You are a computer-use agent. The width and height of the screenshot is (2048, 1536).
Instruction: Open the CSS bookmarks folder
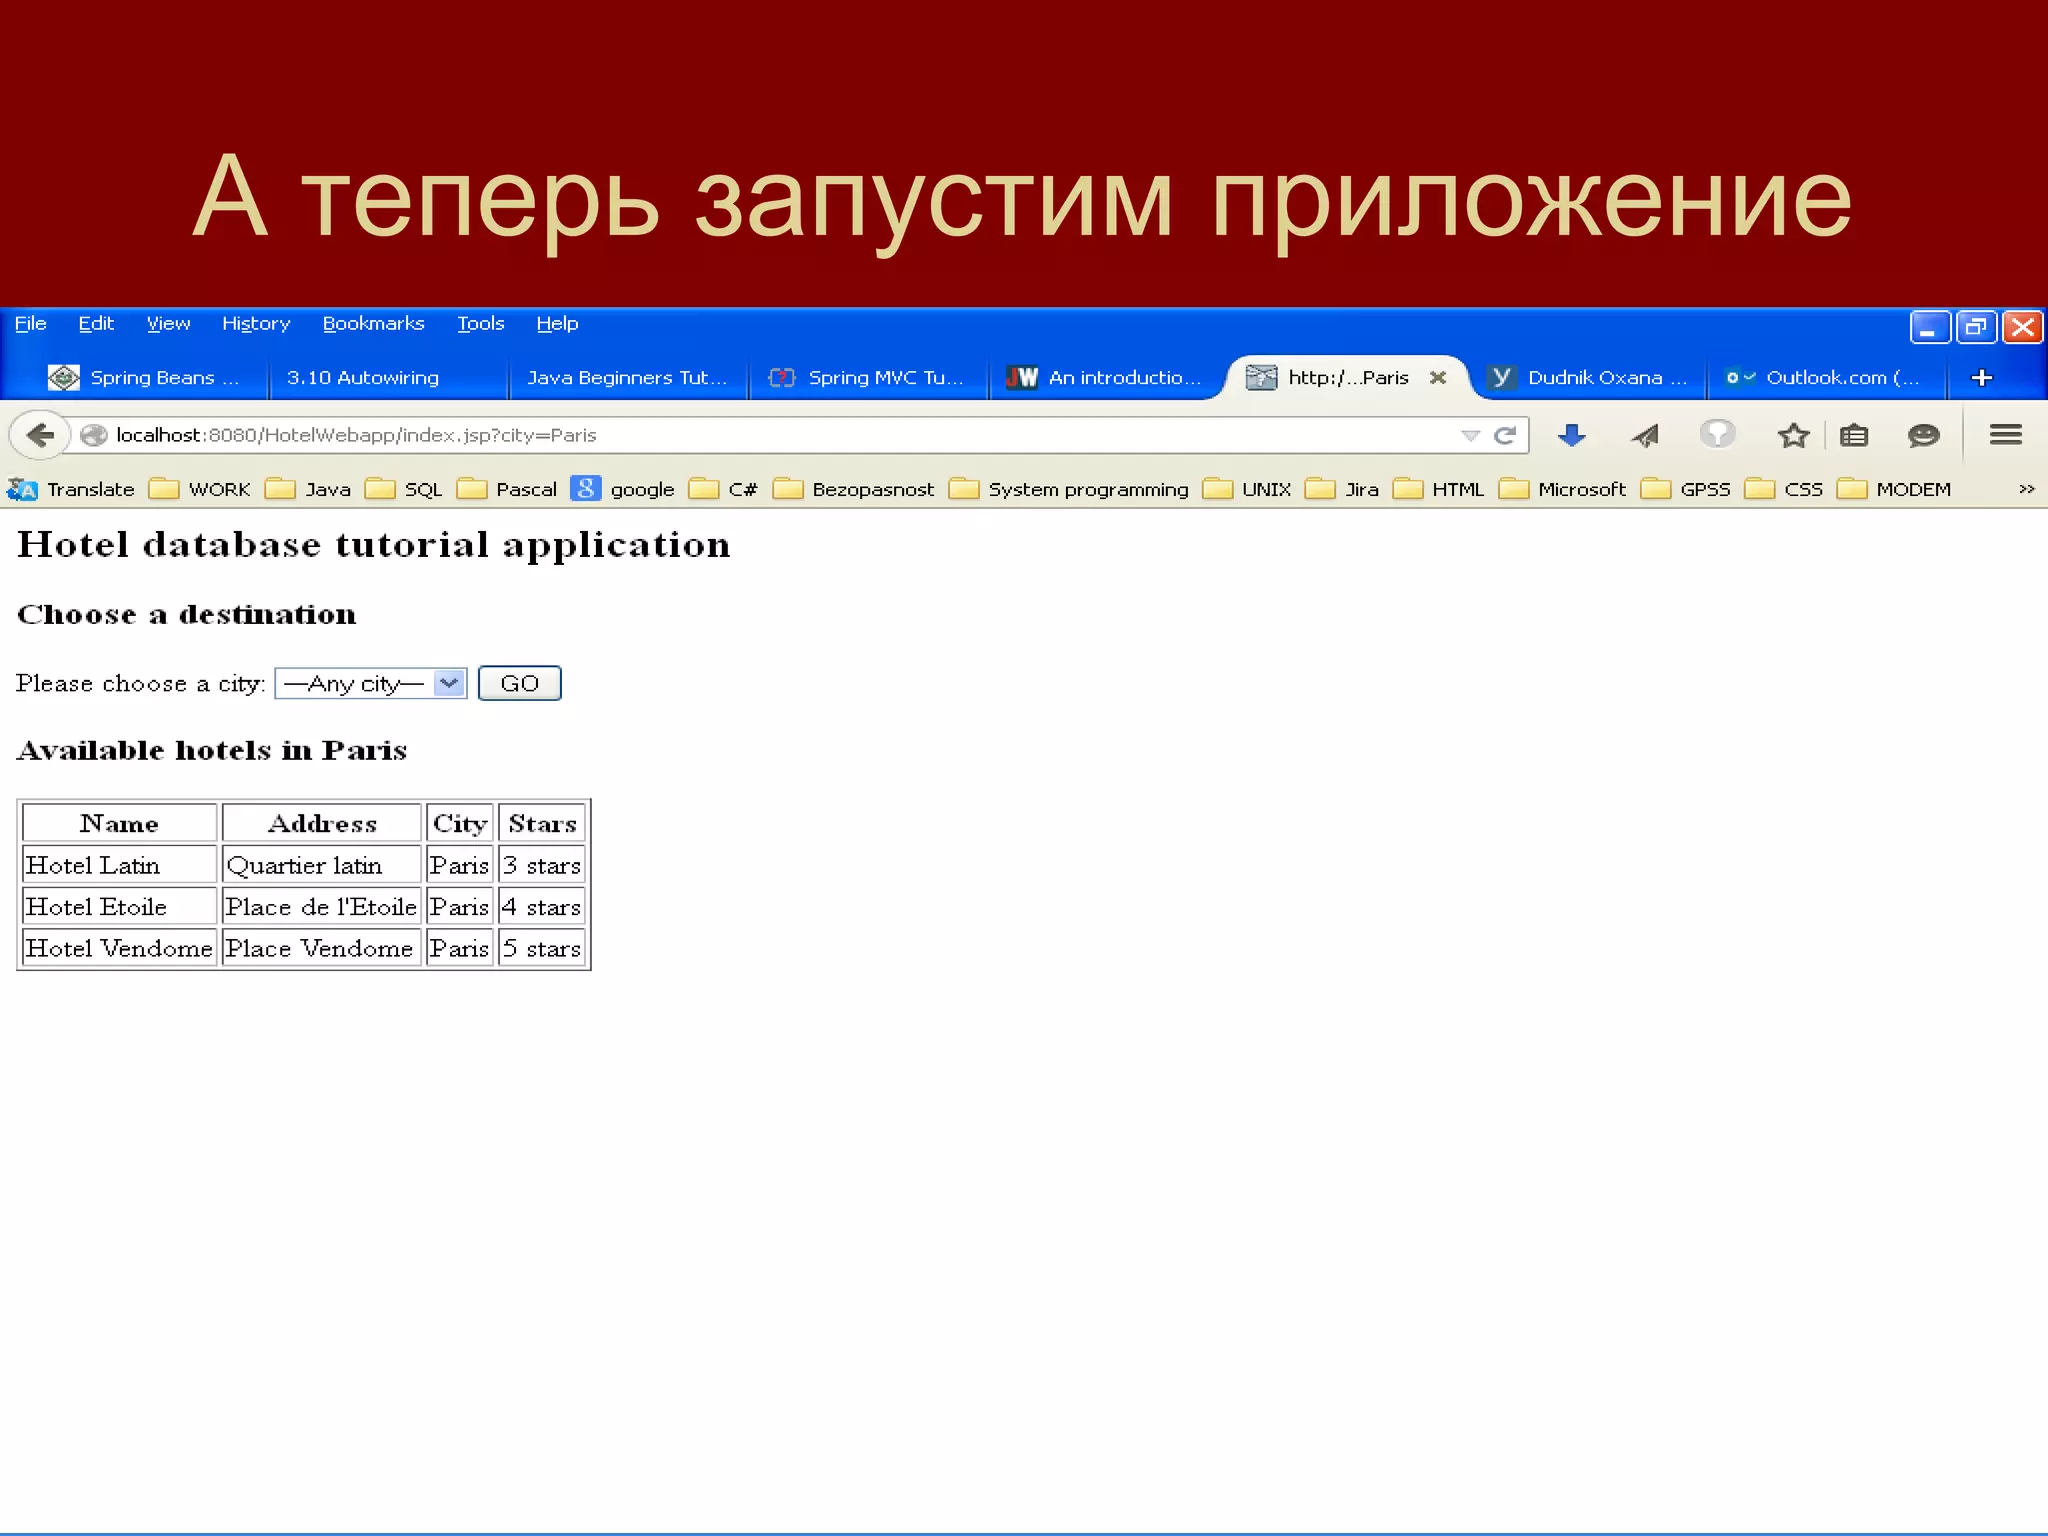coord(1784,489)
